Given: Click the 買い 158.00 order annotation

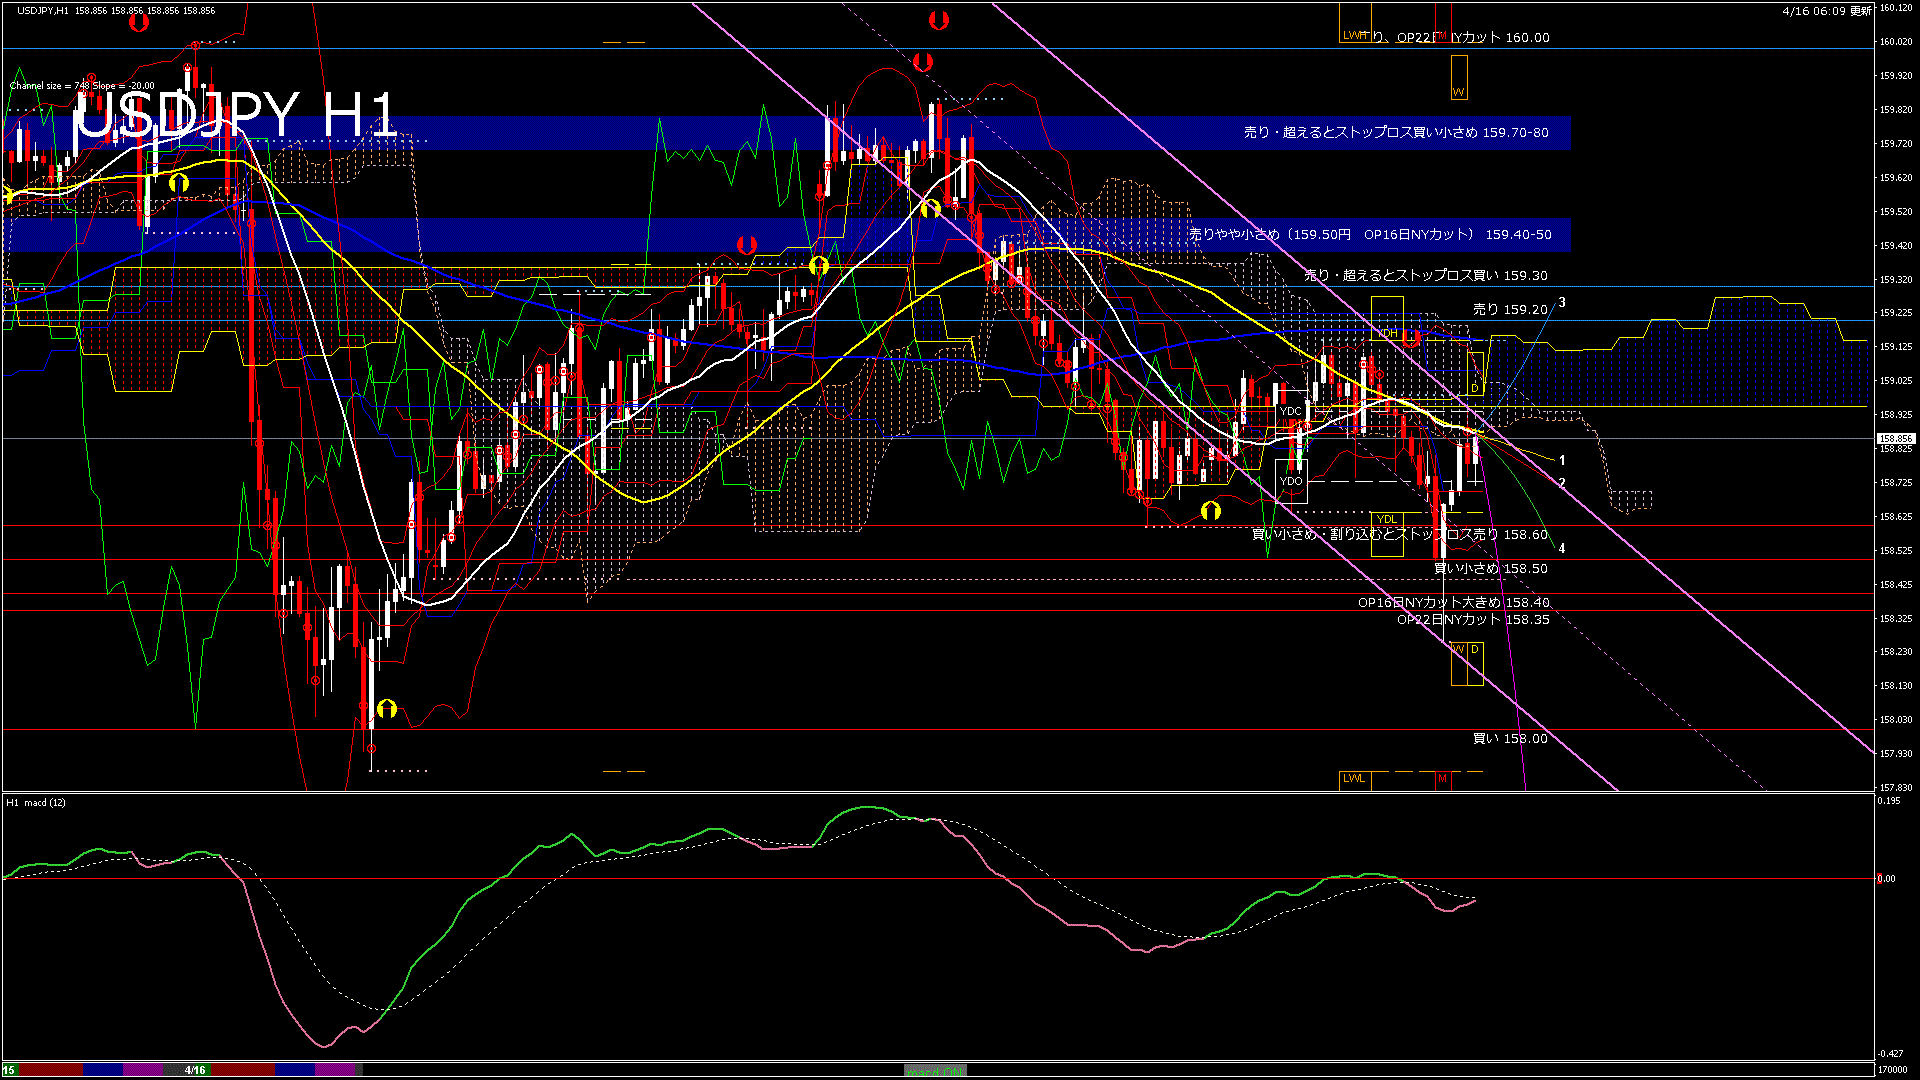Looking at the screenshot, I should pos(1510,739).
